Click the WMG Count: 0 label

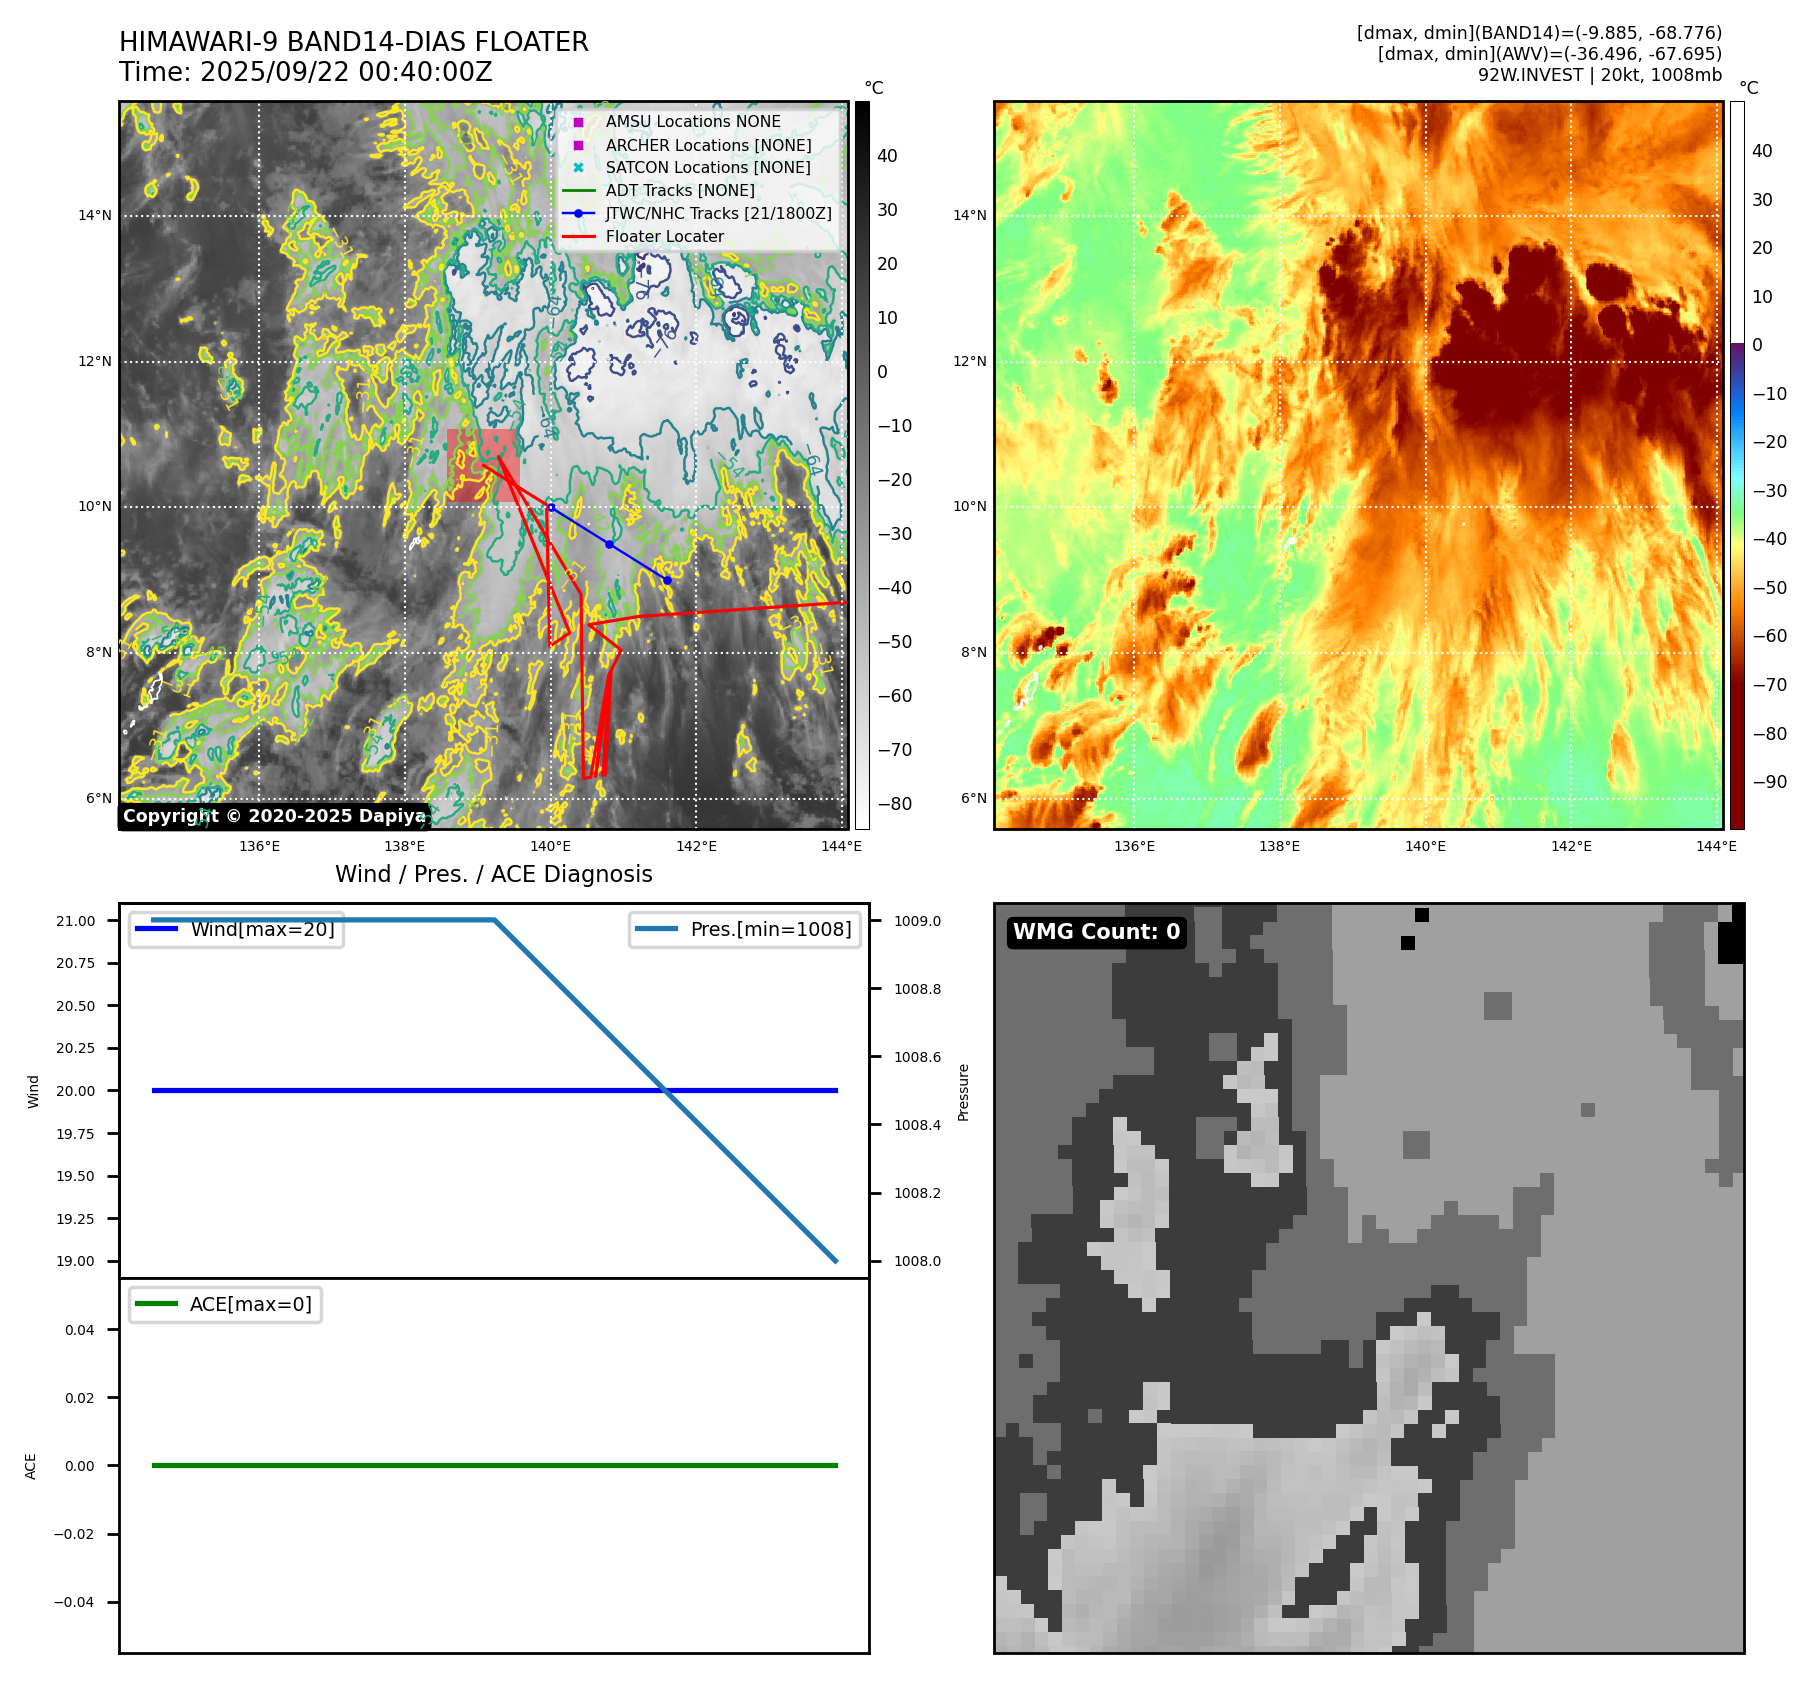click(x=1097, y=932)
